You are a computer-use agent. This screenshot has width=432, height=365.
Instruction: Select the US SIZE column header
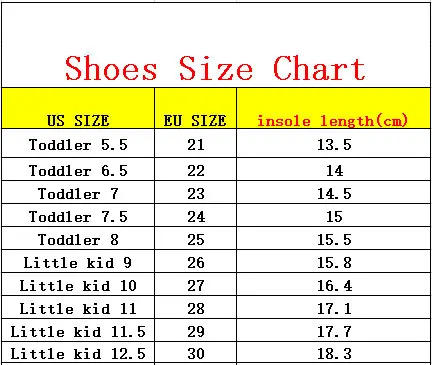(x=78, y=120)
